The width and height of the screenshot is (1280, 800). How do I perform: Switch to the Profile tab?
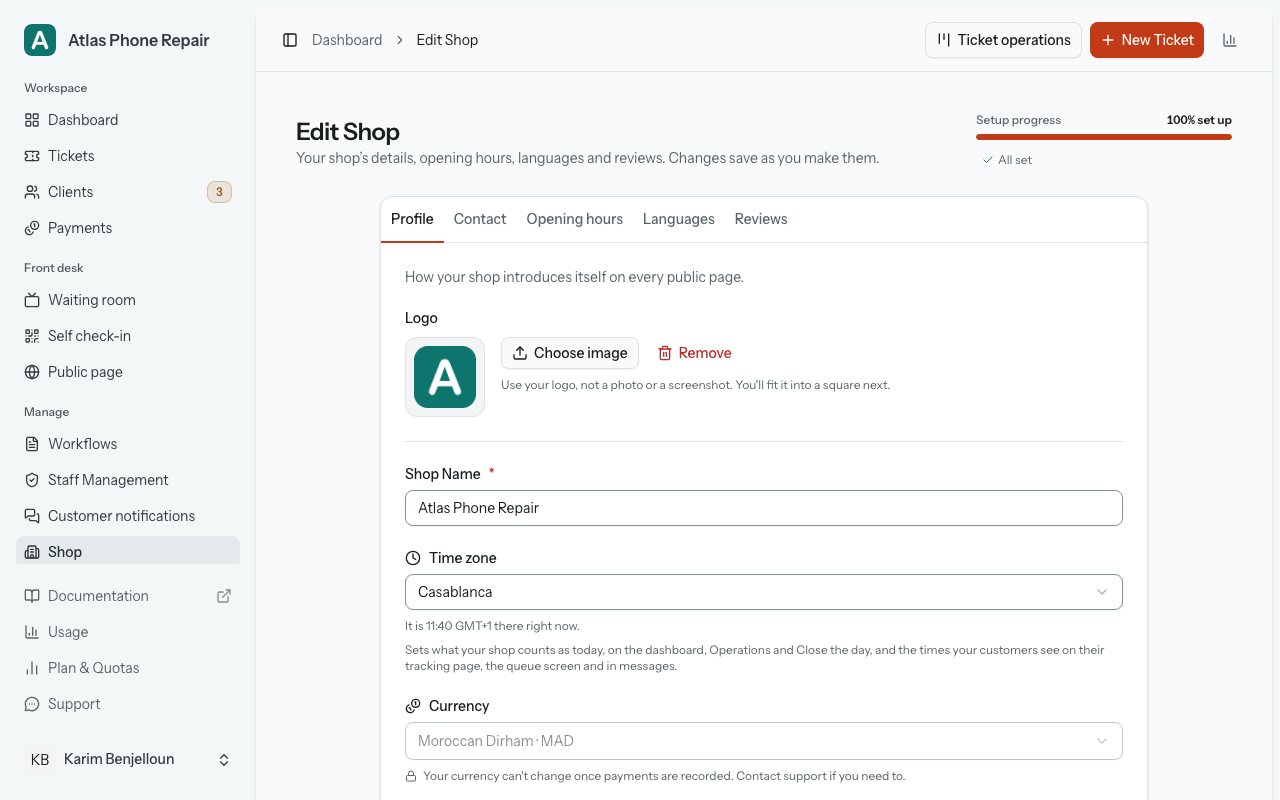pyautogui.click(x=412, y=219)
